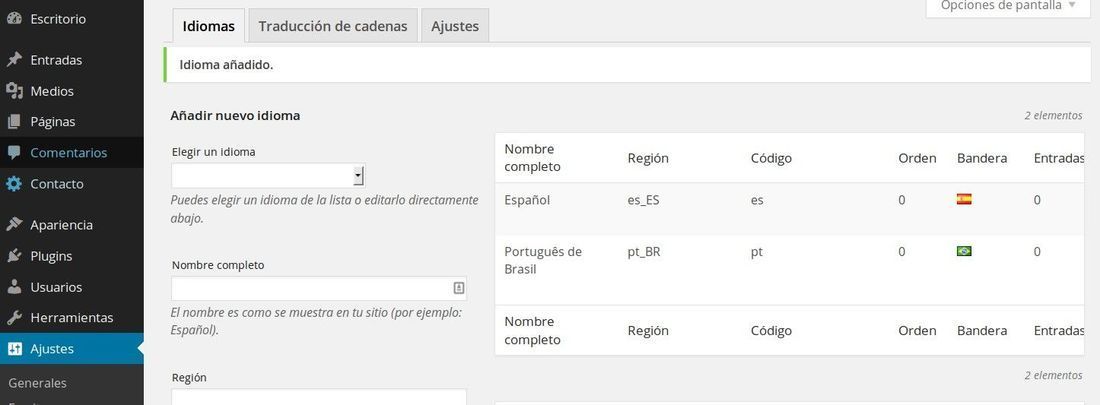
Task: Click the Brazilian flag for Português
Action: coord(964,251)
